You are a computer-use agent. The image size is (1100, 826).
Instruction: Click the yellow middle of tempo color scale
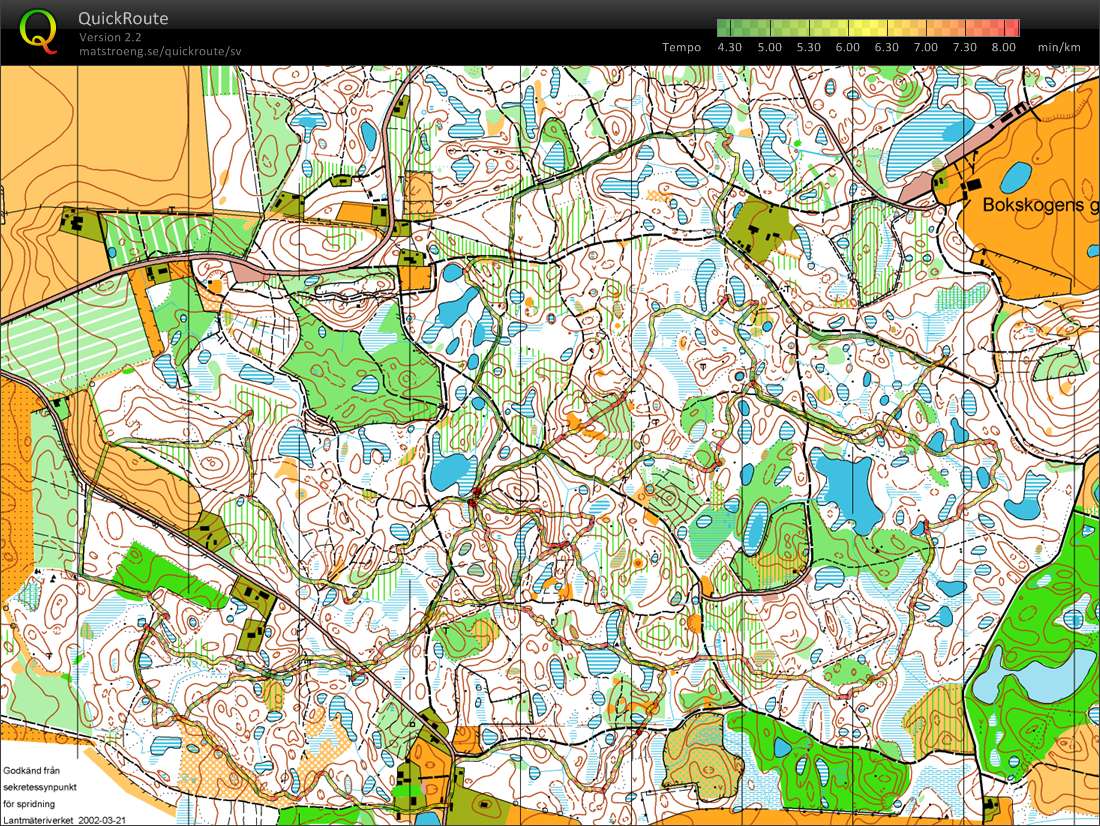click(868, 27)
